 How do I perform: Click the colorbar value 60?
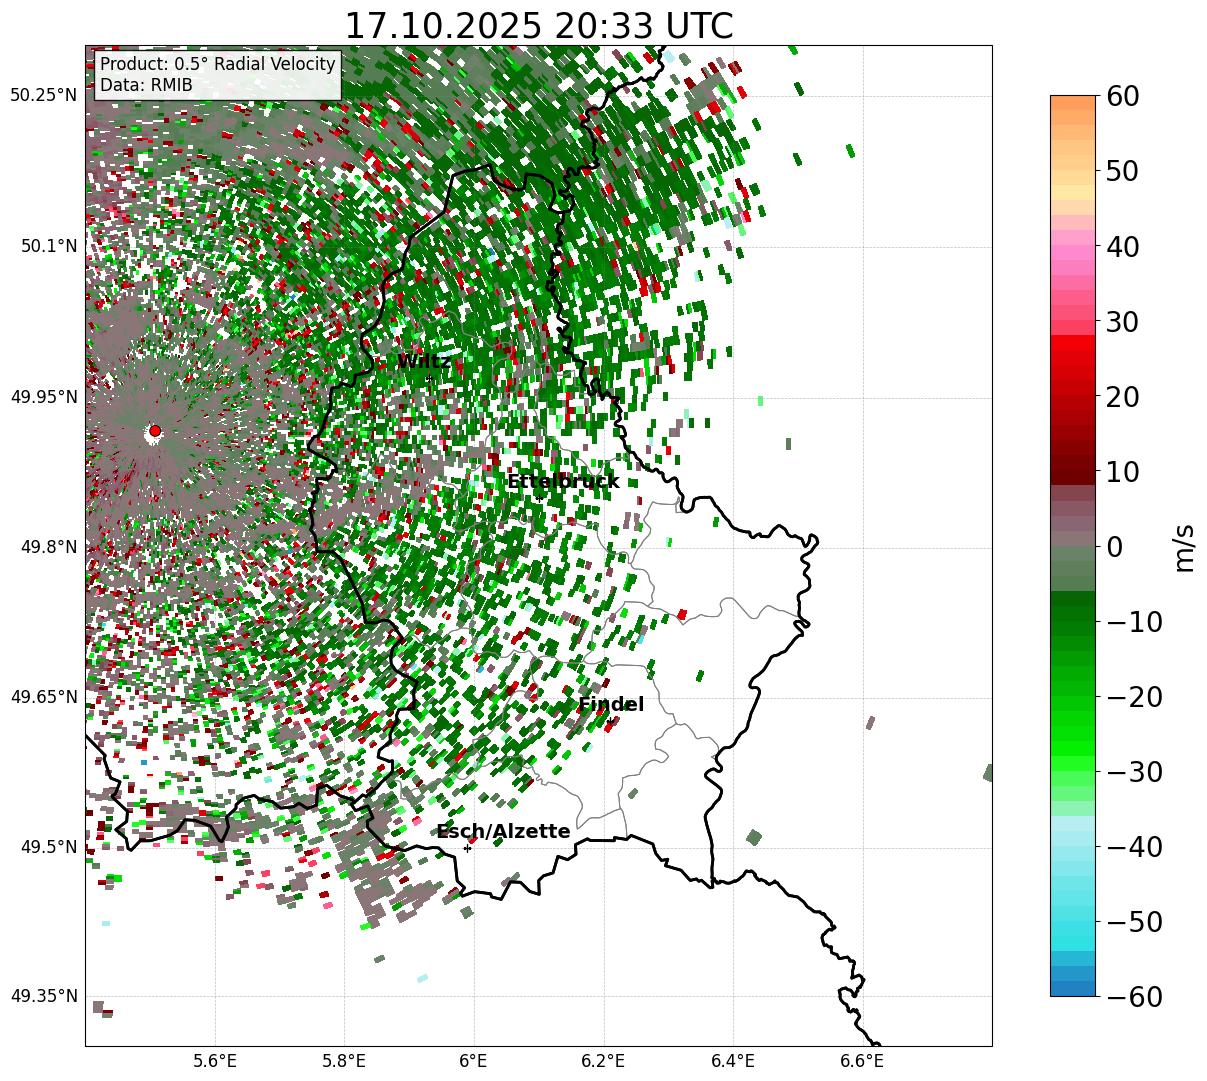(1125, 96)
